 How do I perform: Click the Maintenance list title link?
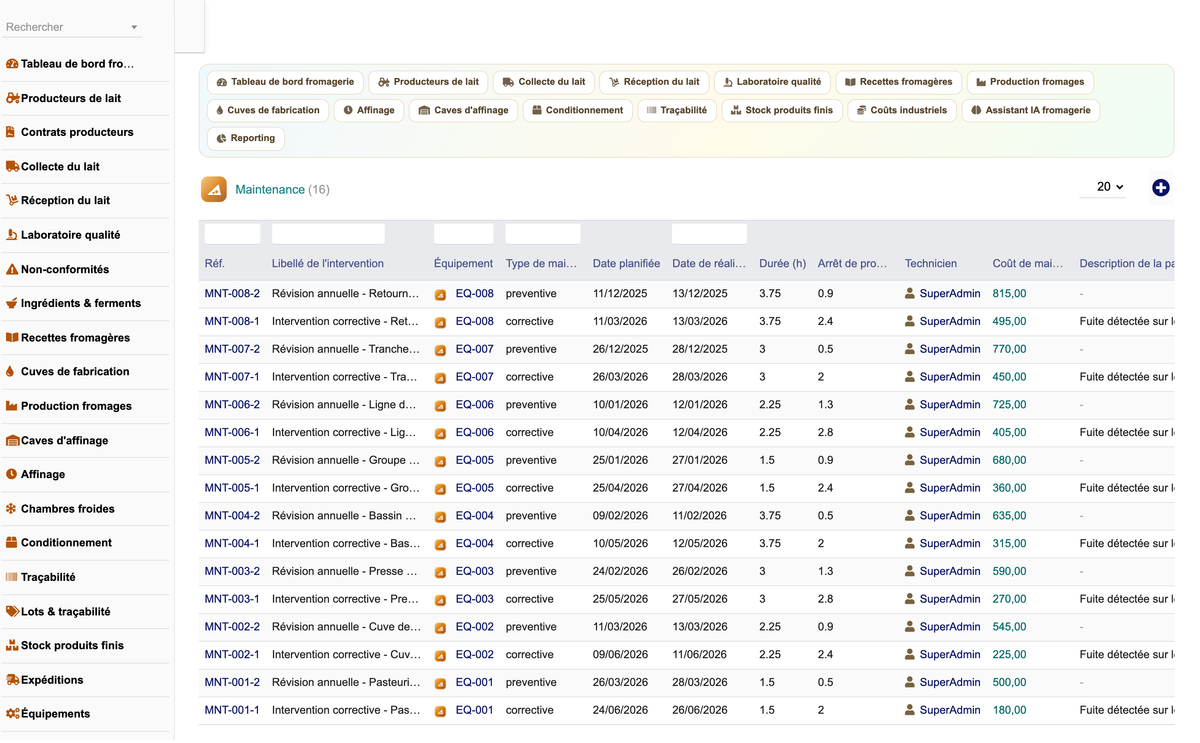point(270,189)
